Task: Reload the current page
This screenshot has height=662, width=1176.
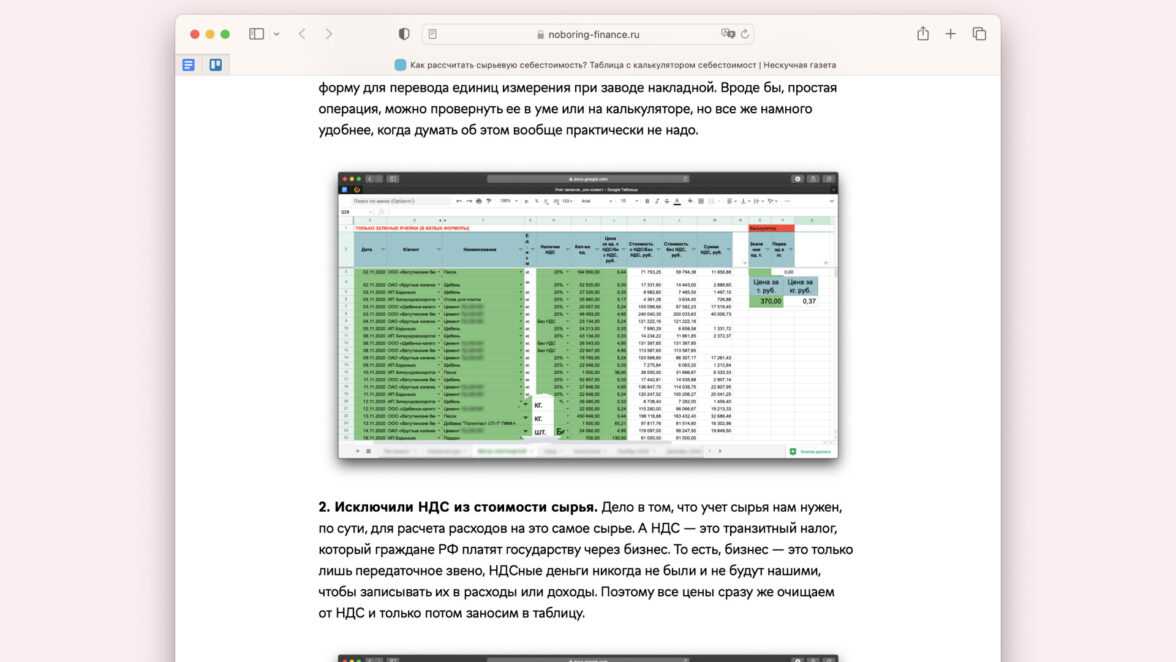Action: click(745, 34)
